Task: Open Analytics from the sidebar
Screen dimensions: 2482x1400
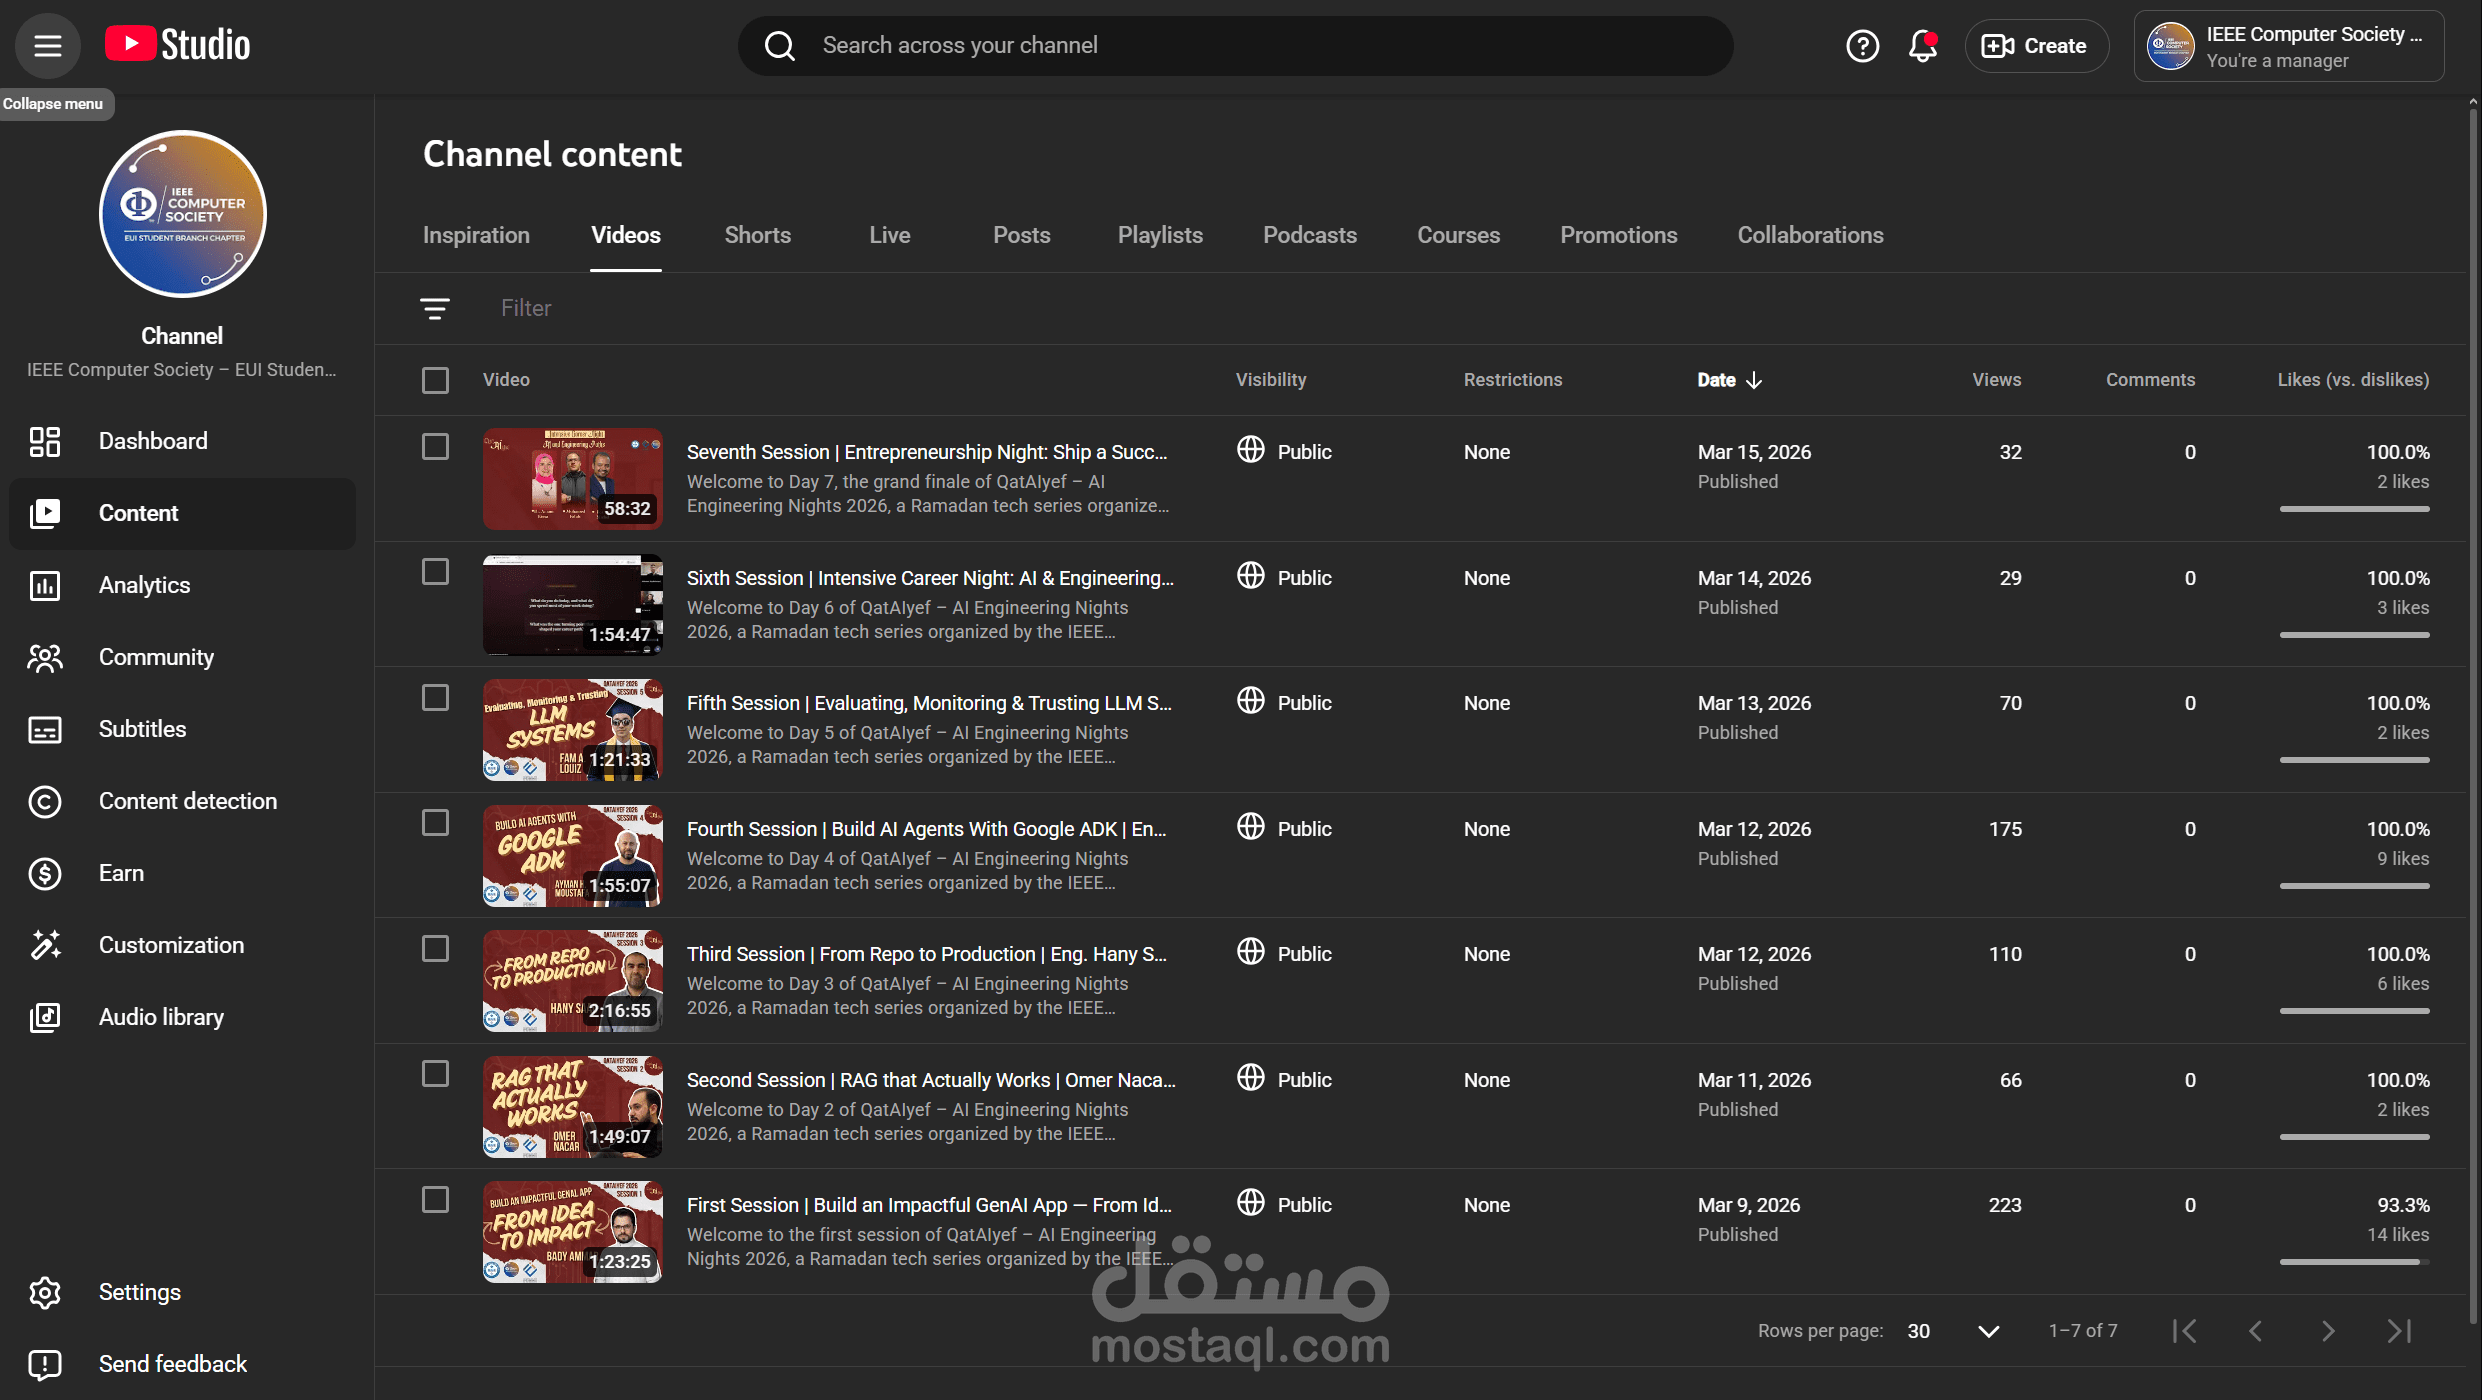Action: click(x=144, y=585)
